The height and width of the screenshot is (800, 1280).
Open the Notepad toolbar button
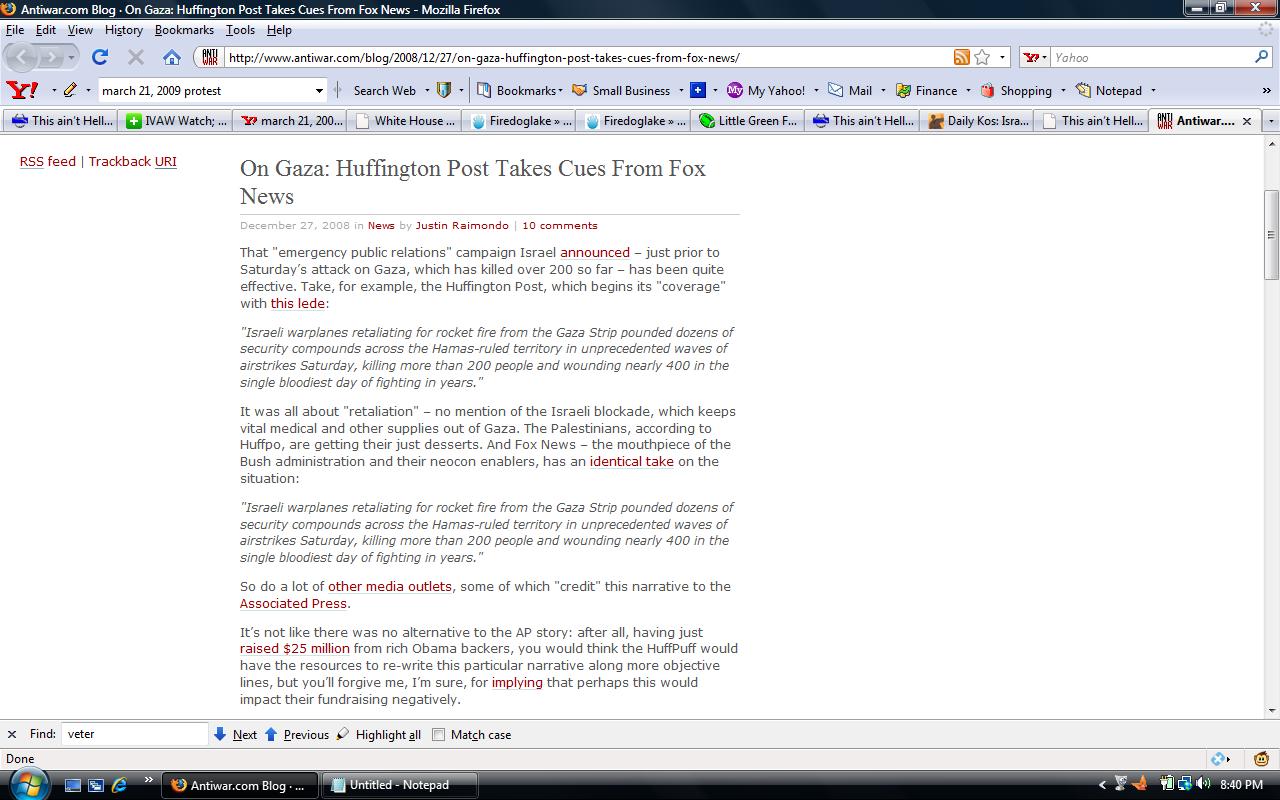coord(1108,90)
